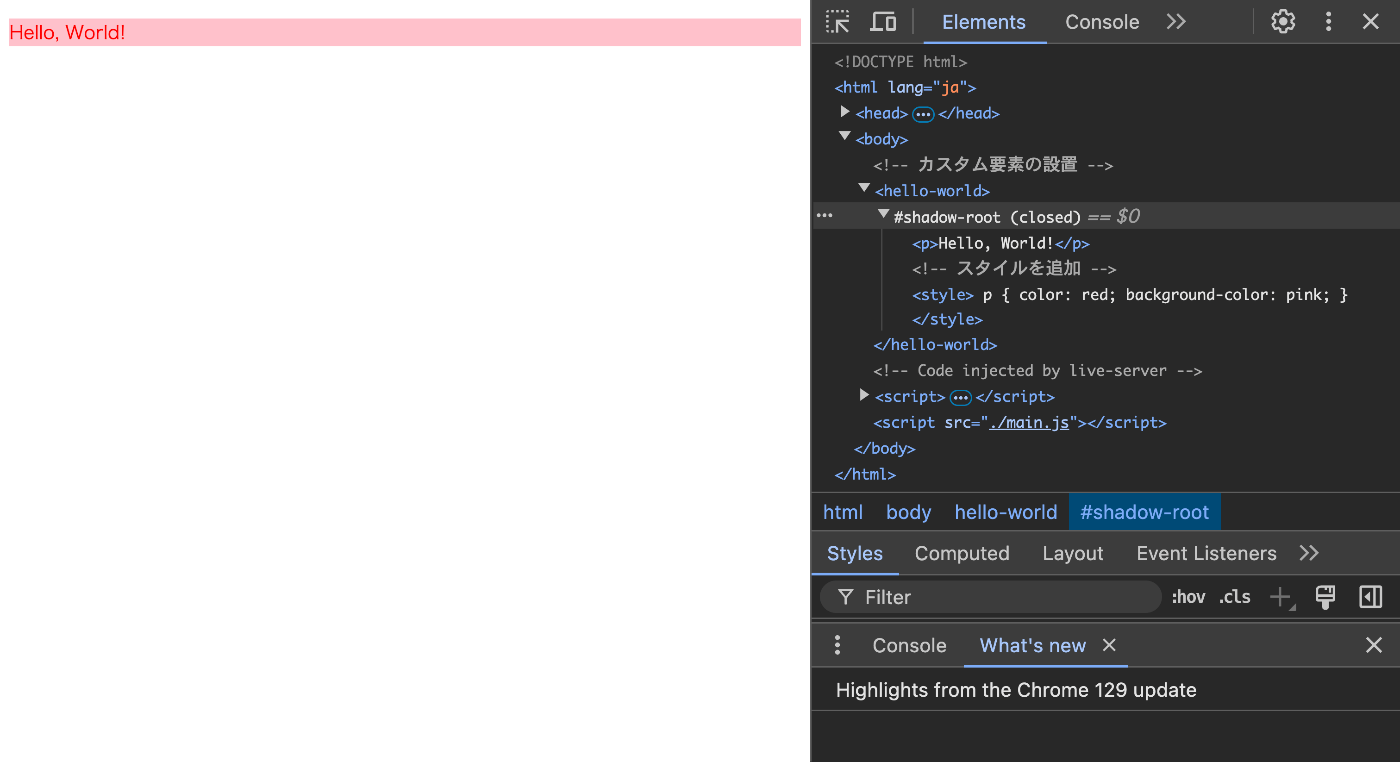
Task: Show more style pane tabs chevron
Action: pos(1309,553)
